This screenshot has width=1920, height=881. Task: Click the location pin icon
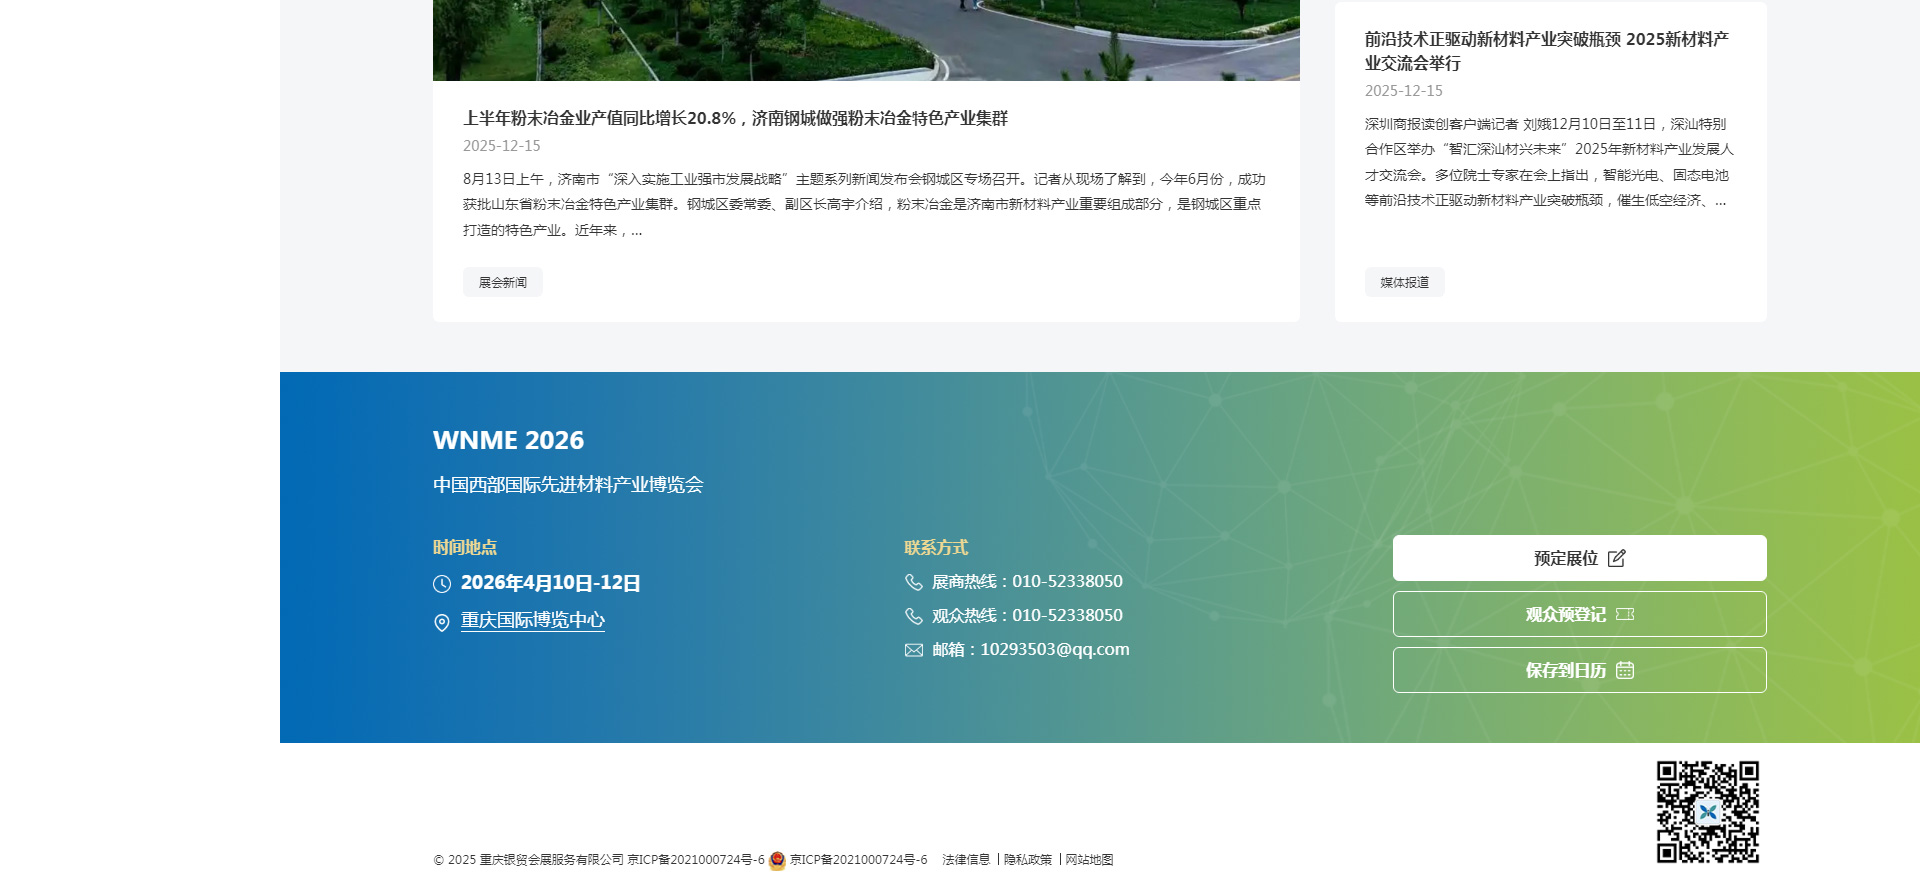(442, 623)
